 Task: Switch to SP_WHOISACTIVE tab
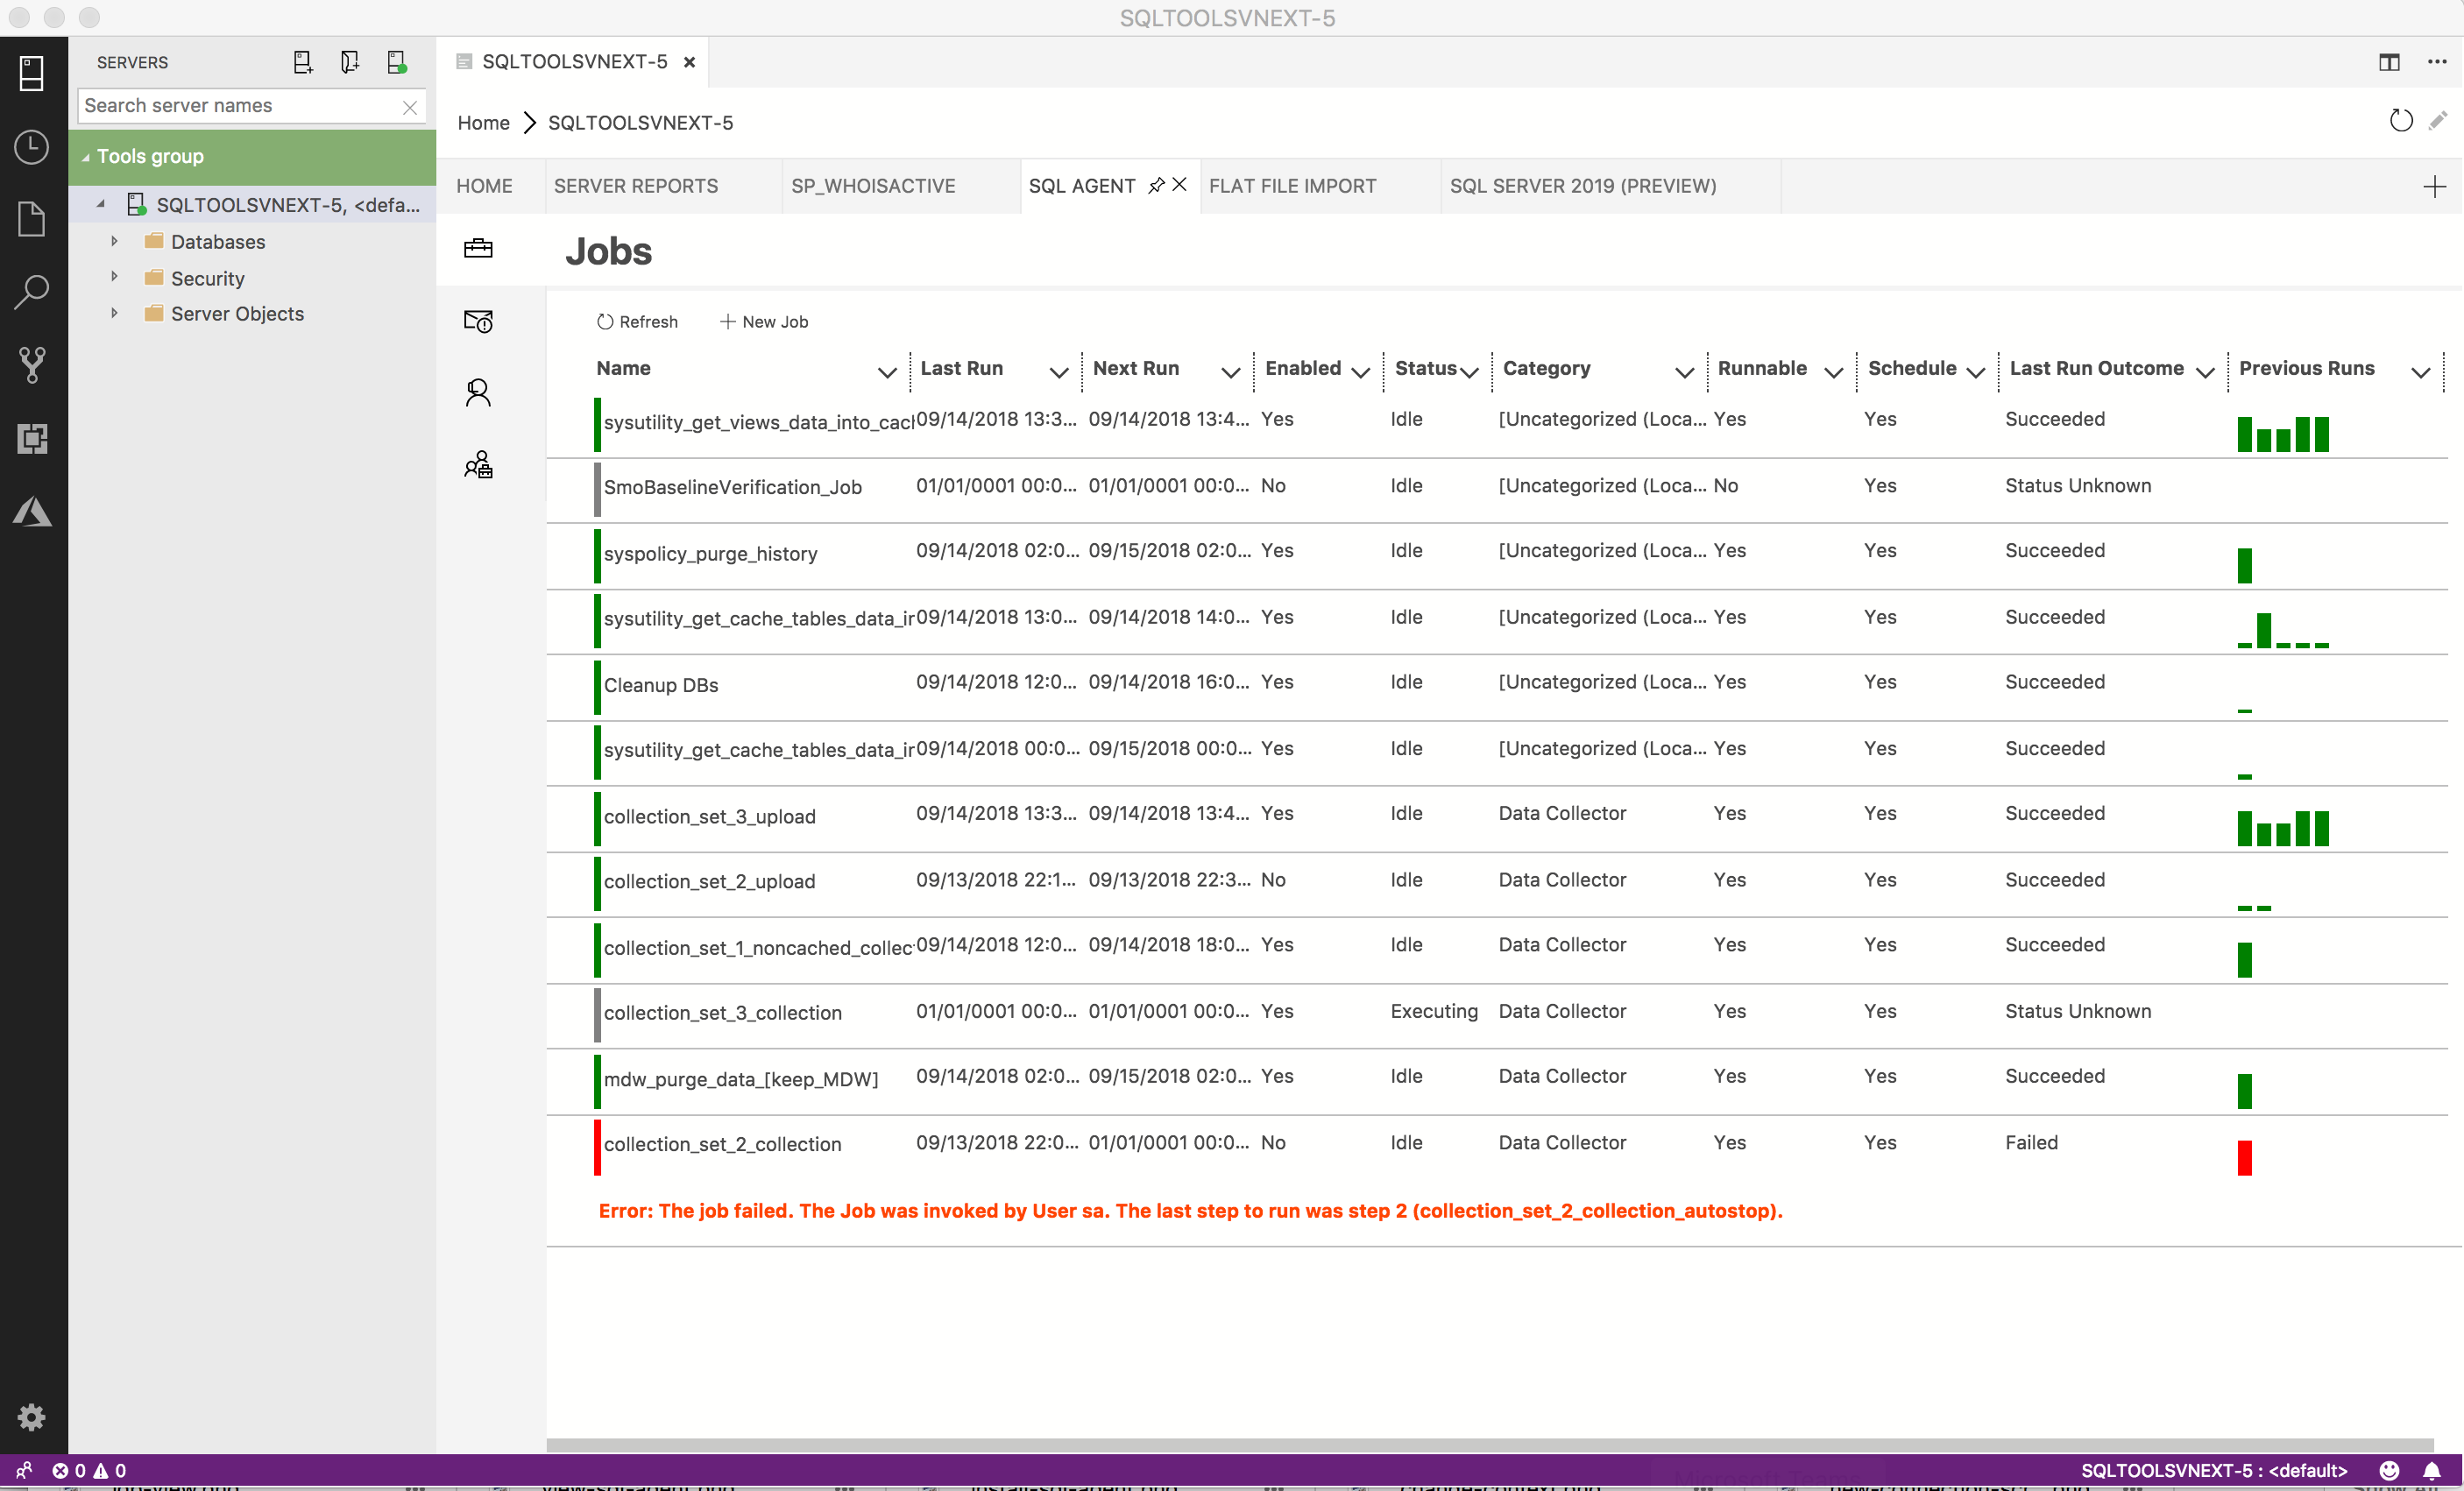[871, 187]
